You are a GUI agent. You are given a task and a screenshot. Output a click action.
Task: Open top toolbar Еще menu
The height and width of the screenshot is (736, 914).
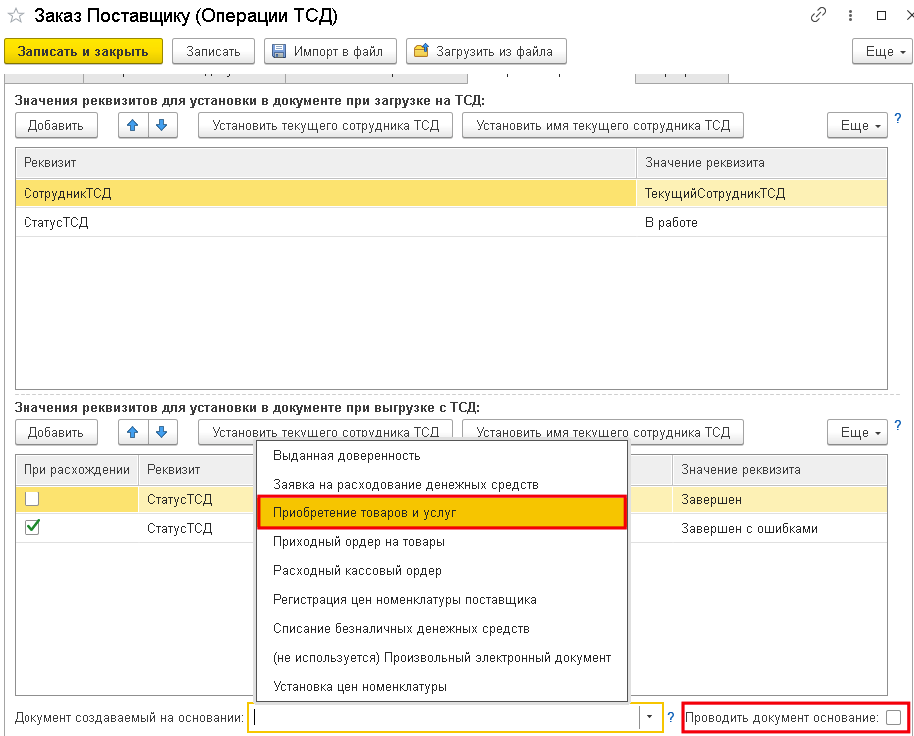tap(882, 51)
